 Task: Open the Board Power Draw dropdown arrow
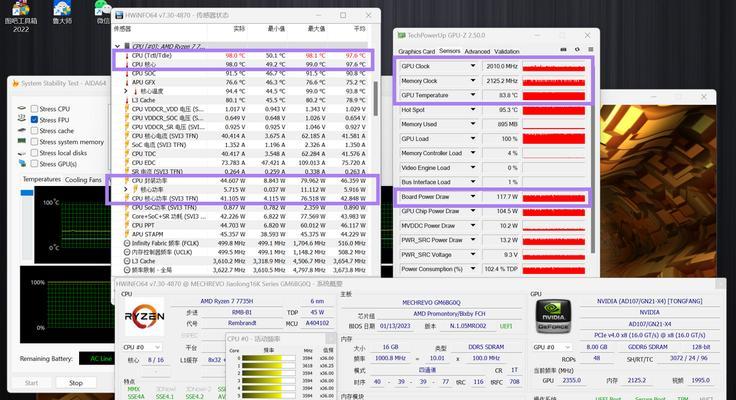(473, 197)
